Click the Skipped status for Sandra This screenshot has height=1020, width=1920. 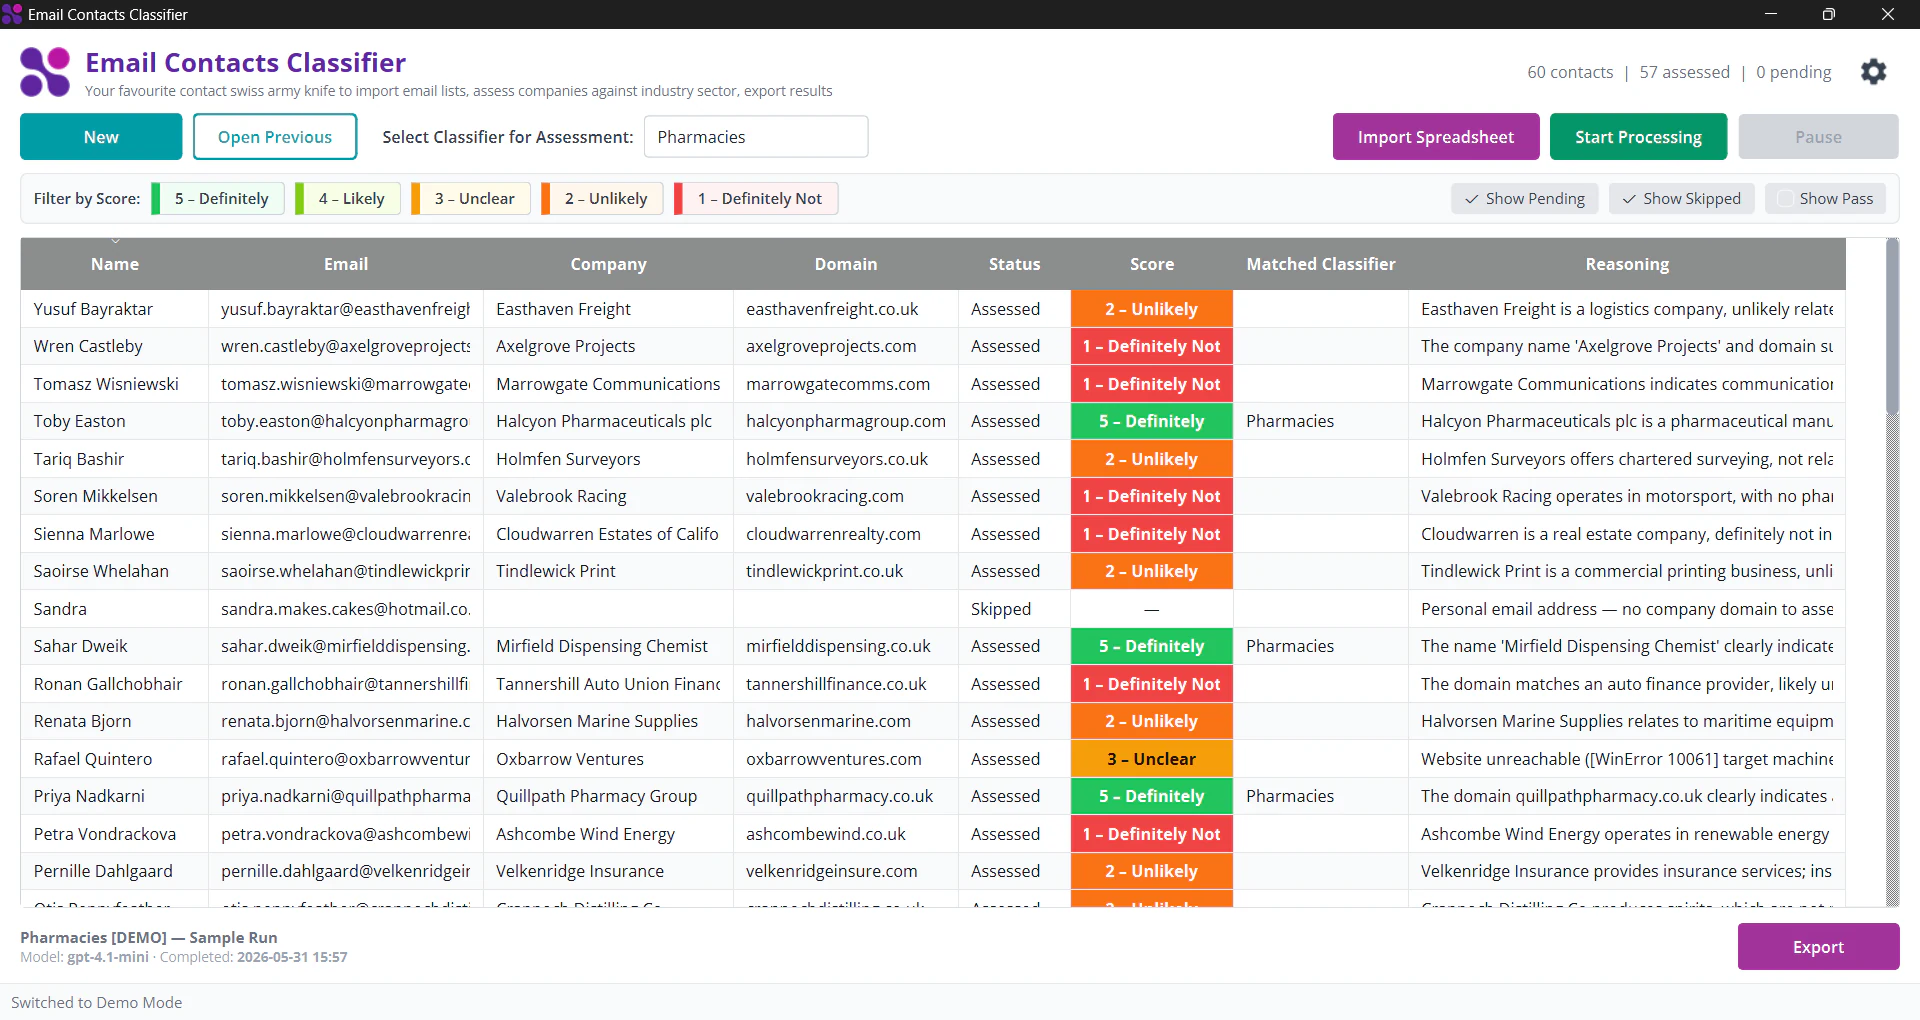[x=1014, y=609]
